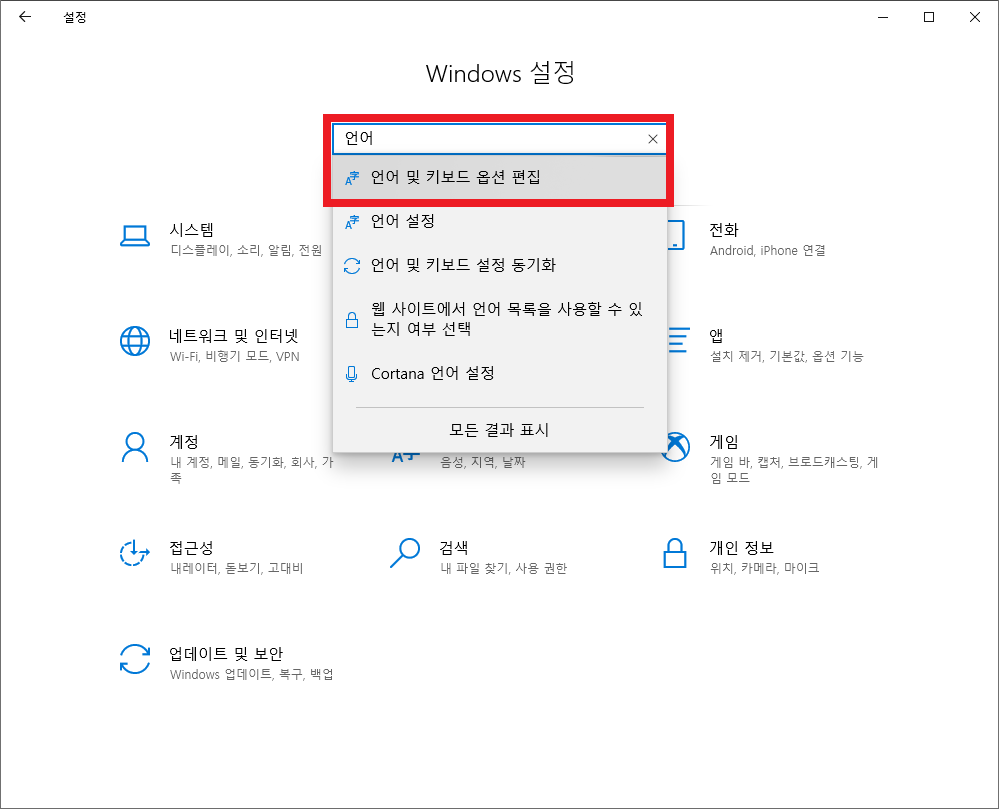Click the language icon beside 언어 설정
This screenshot has width=999, height=809.
coord(352,222)
